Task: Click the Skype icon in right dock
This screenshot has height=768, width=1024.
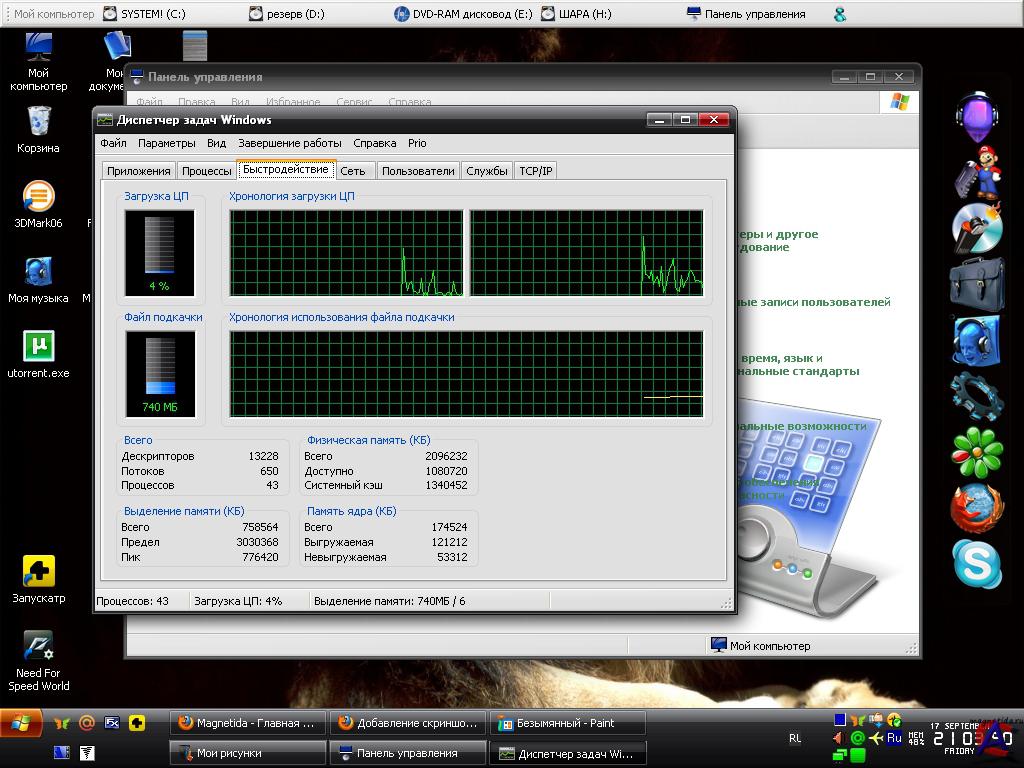Action: (x=976, y=564)
